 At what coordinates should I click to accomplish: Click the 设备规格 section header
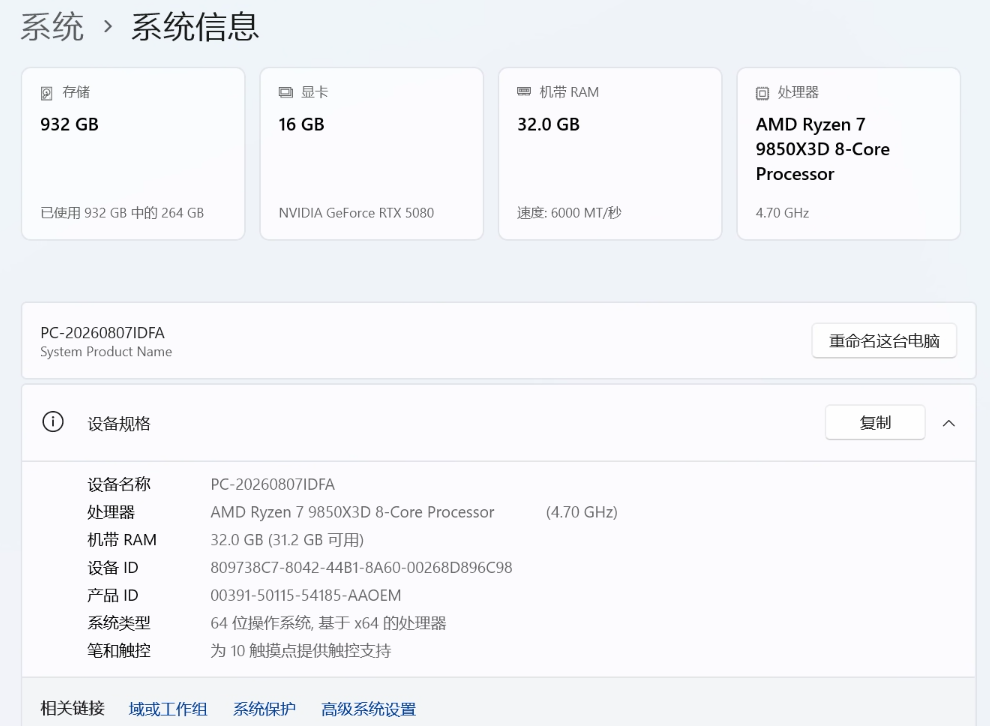point(499,423)
